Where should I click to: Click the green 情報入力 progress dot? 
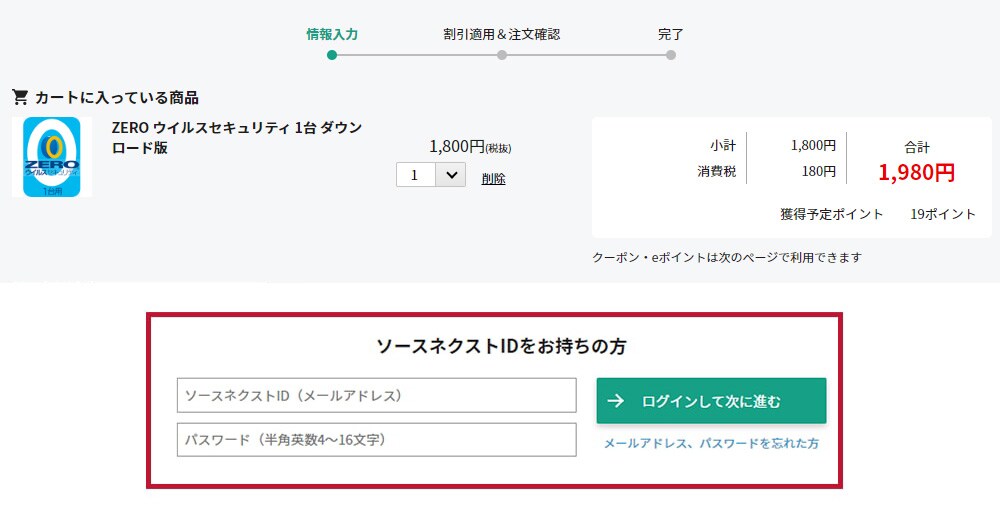click(332, 55)
